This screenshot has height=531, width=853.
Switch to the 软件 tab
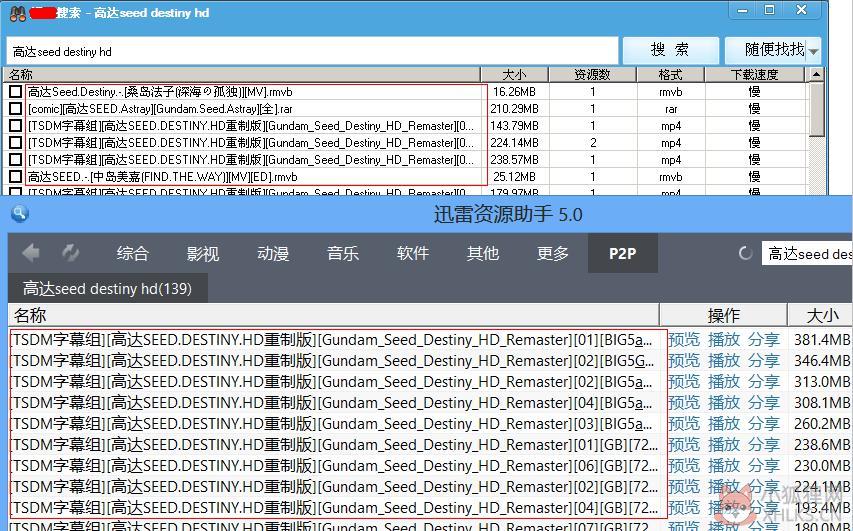tap(413, 253)
